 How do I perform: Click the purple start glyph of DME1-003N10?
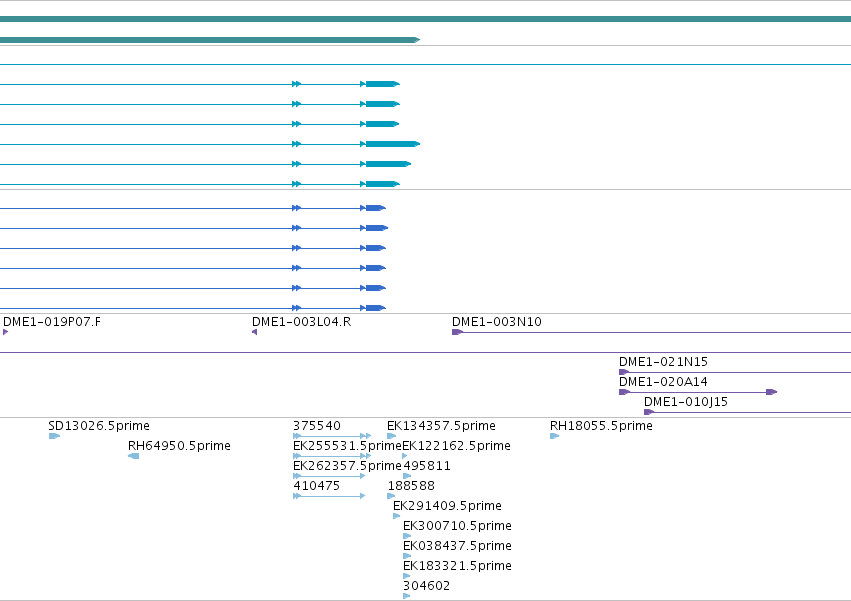click(458, 332)
